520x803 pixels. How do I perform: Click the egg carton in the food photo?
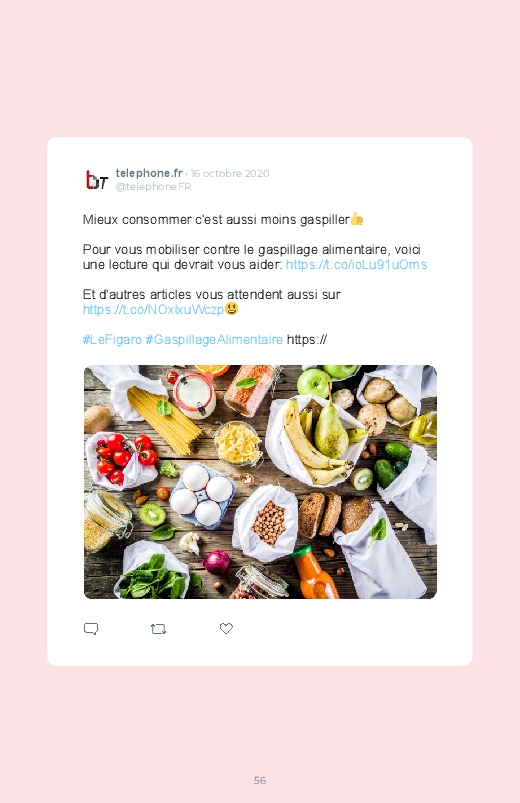pos(202,495)
